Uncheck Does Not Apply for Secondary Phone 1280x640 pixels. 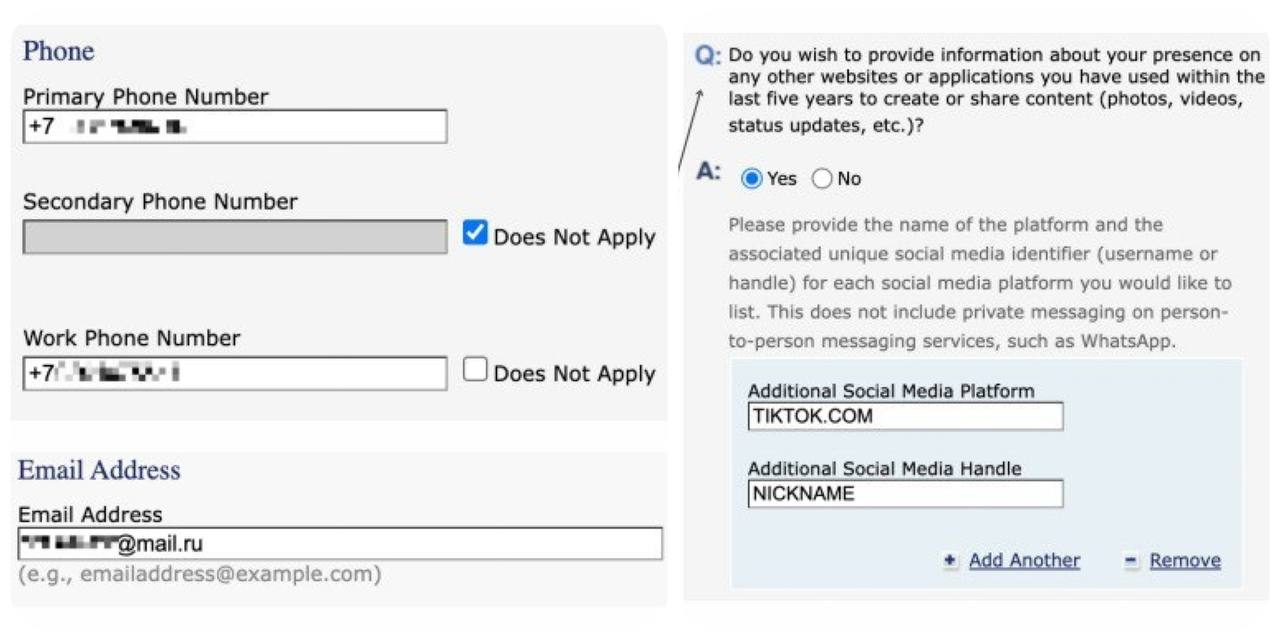click(x=475, y=234)
